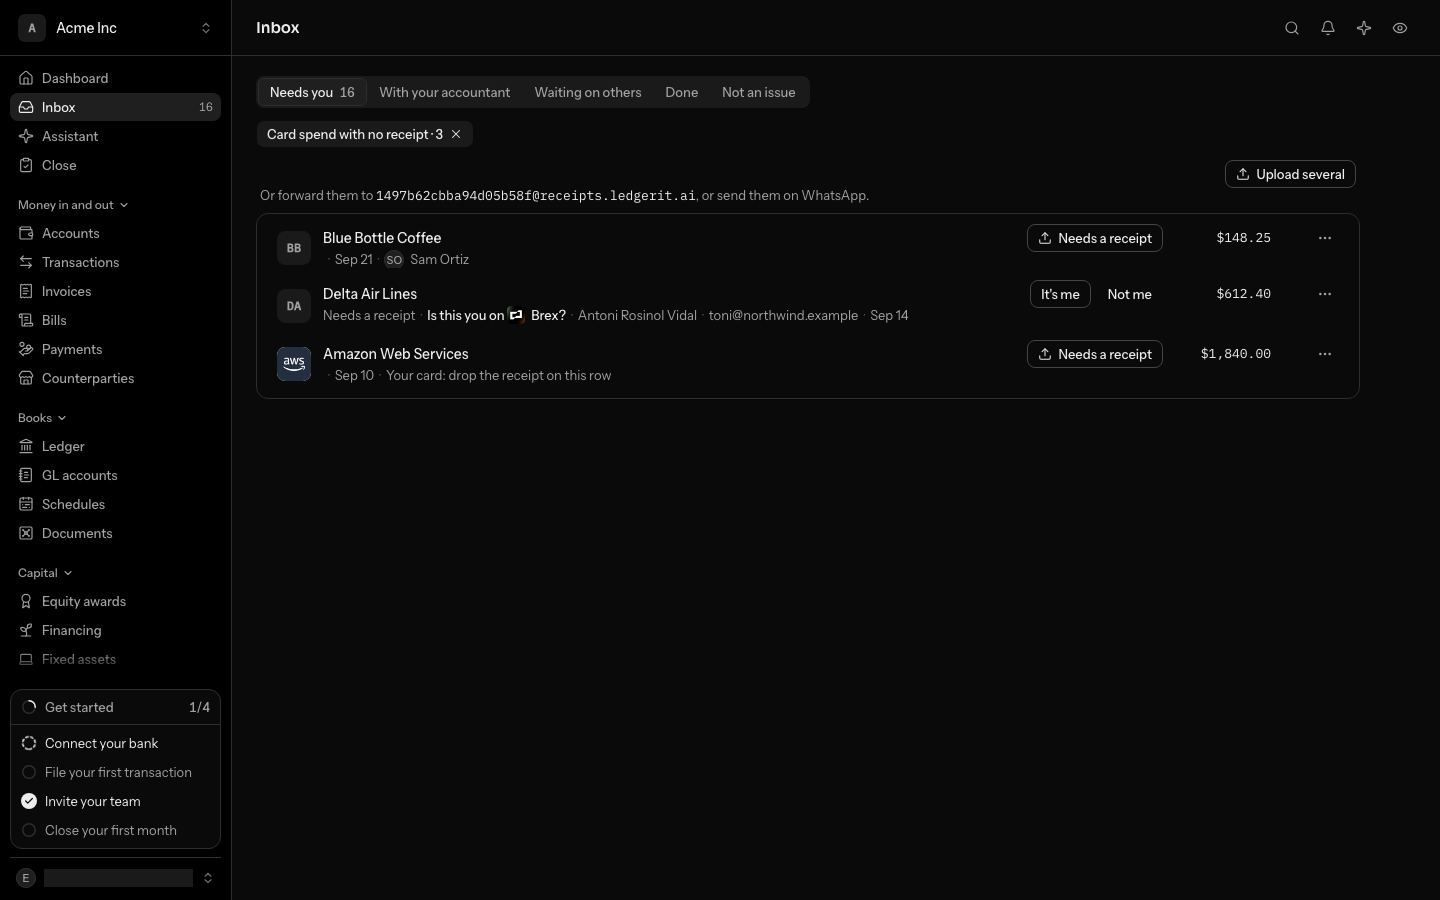Screen dimensions: 1440x900
Task: Collapse the Money in and out section
Action: [73, 205]
